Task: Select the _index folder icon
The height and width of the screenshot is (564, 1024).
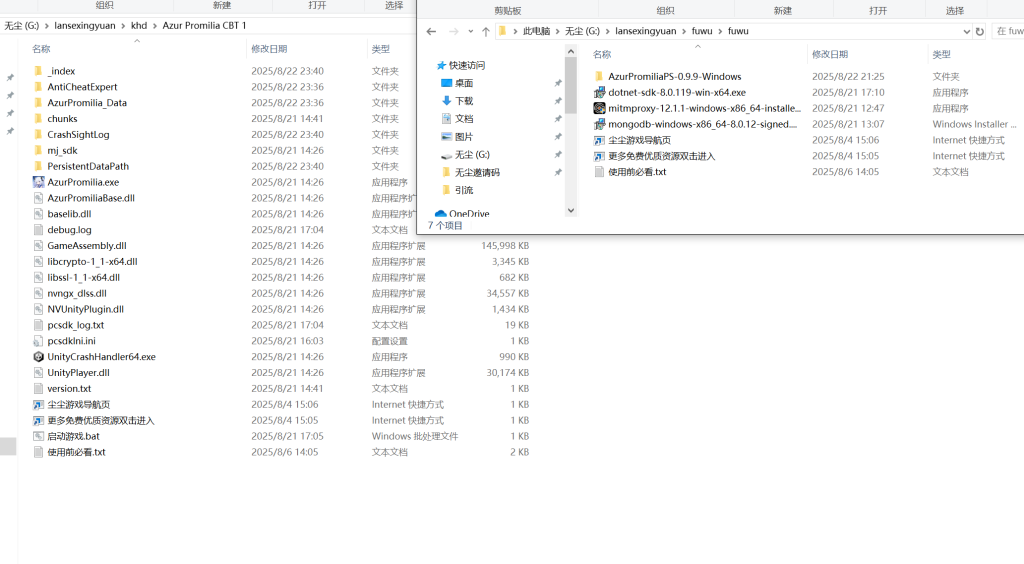Action: coord(38,70)
